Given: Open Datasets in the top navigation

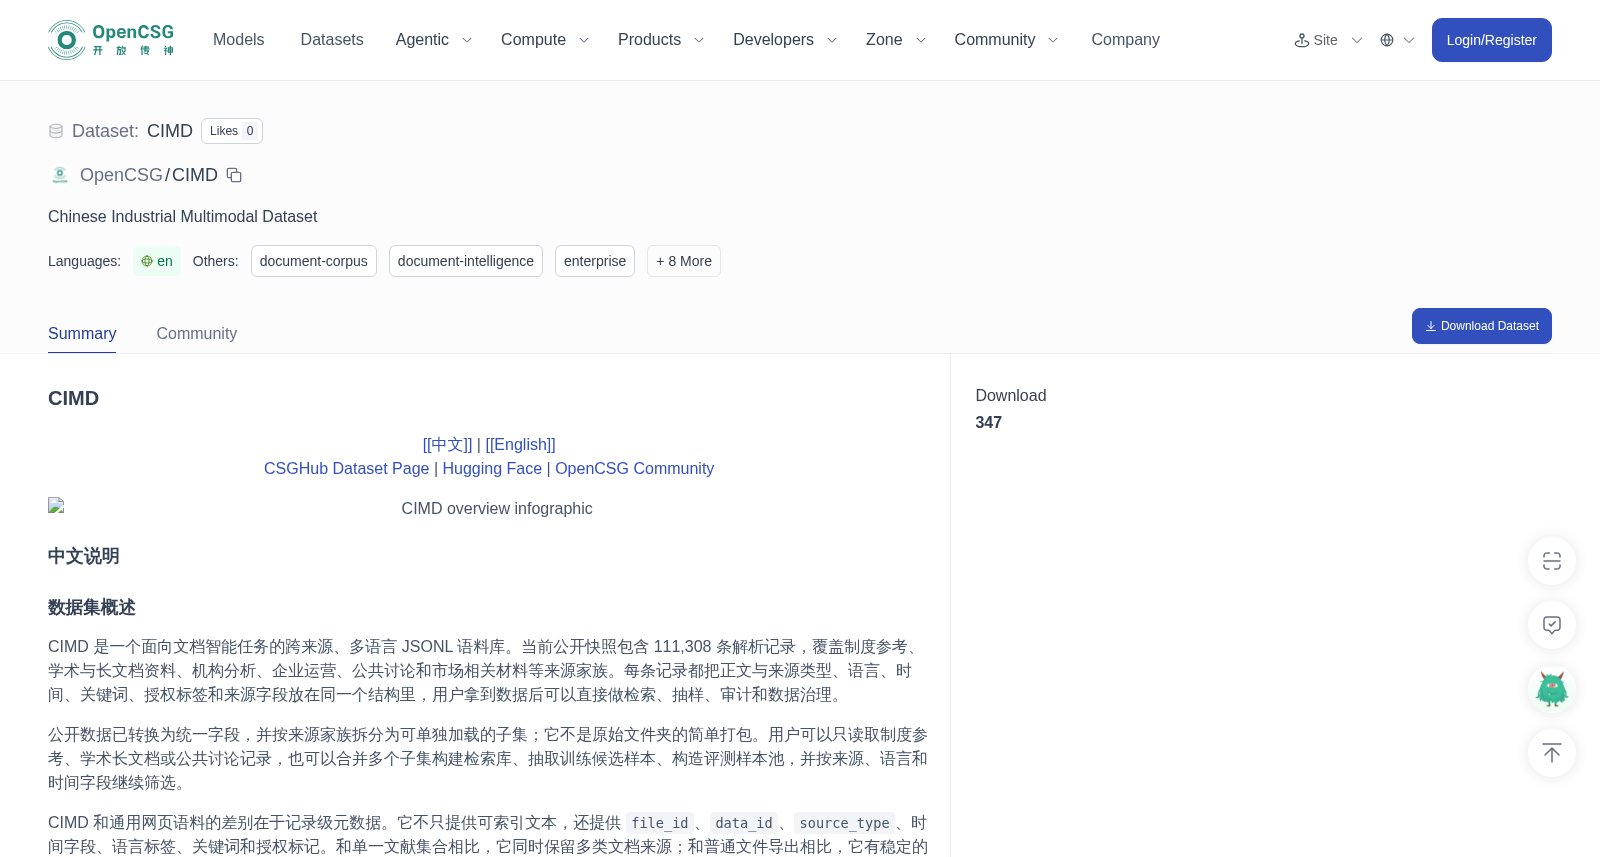Looking at the screenshot, I should point(332,40).
